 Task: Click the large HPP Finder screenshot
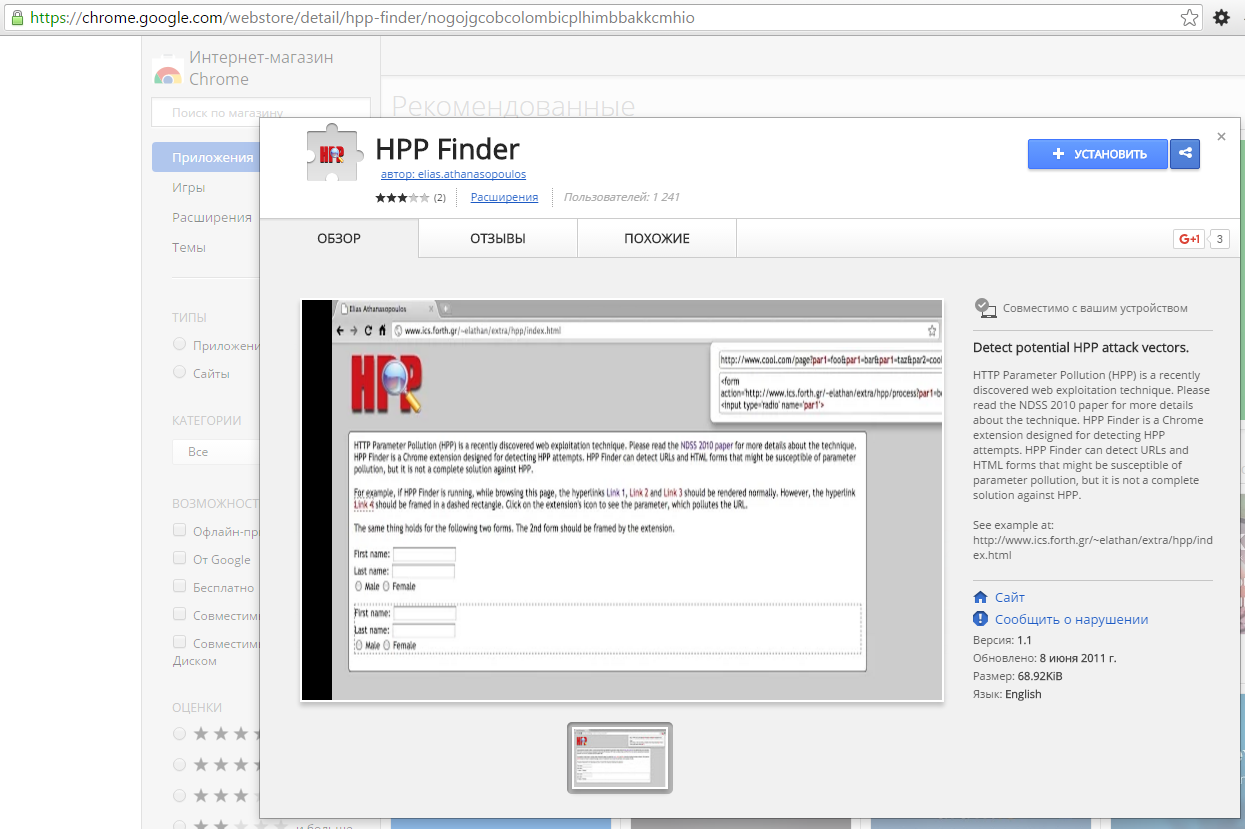(x=622, y=500)
